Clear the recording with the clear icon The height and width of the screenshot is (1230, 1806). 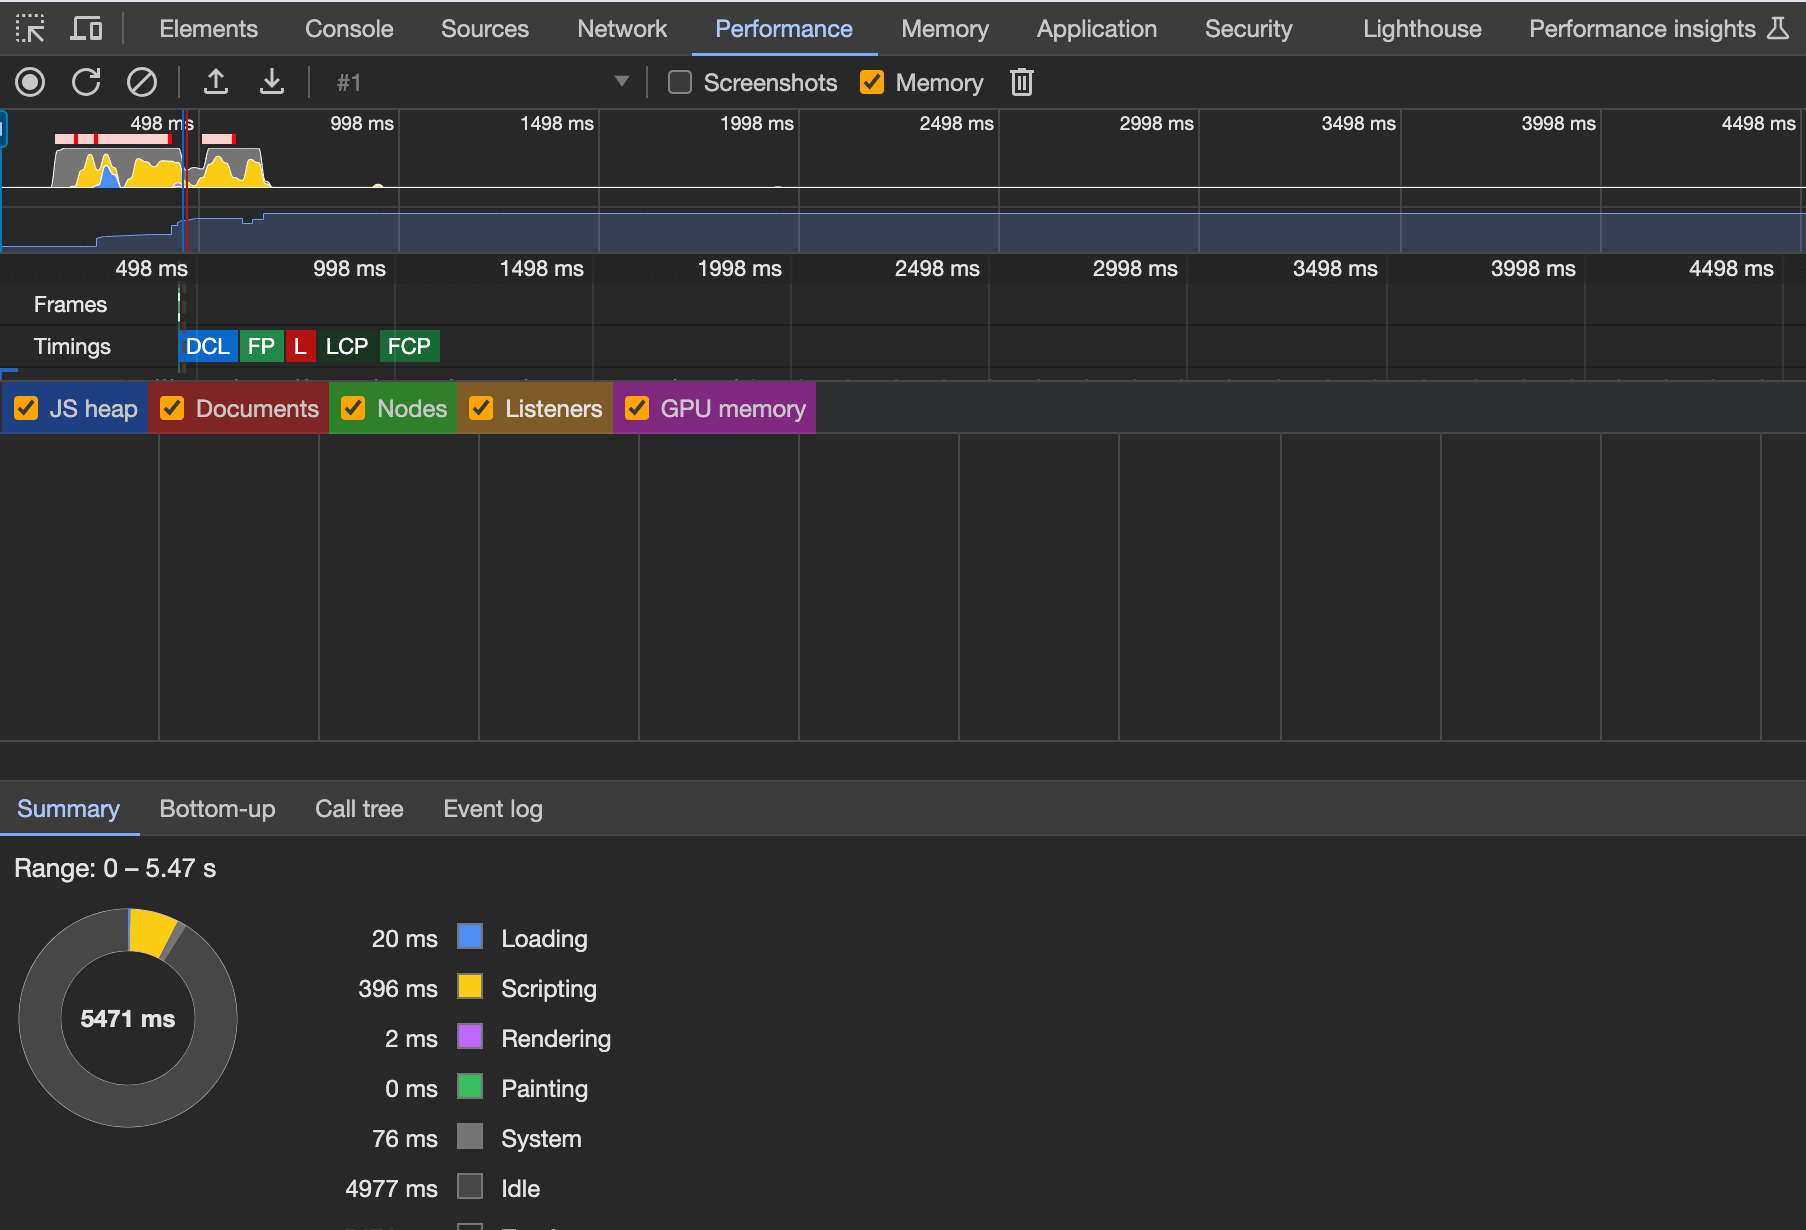(142, 82)
